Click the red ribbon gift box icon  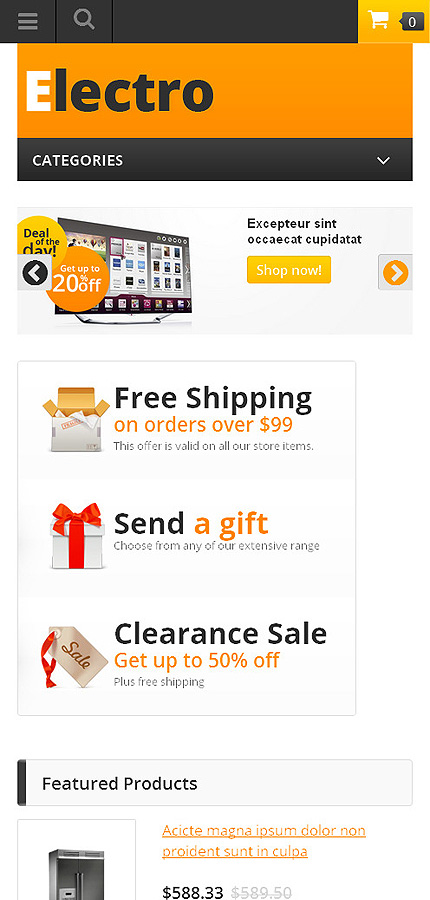point(77,536)
